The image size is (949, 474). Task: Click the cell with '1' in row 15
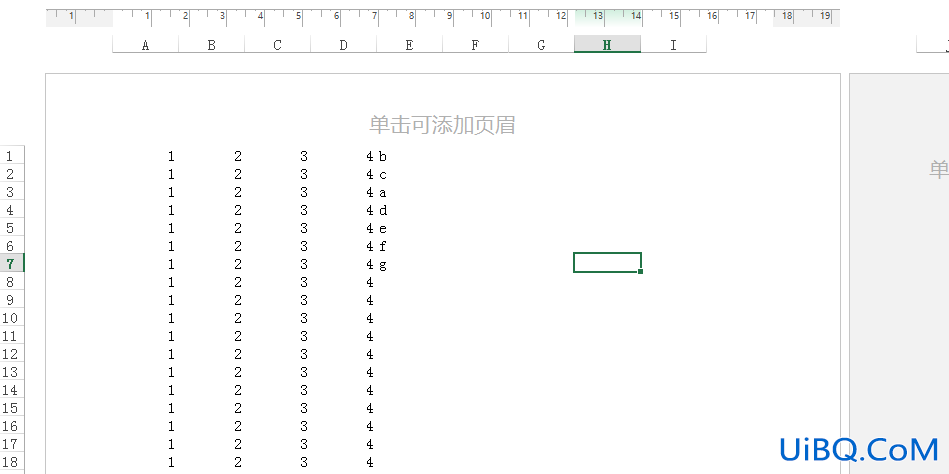[145, 409]
